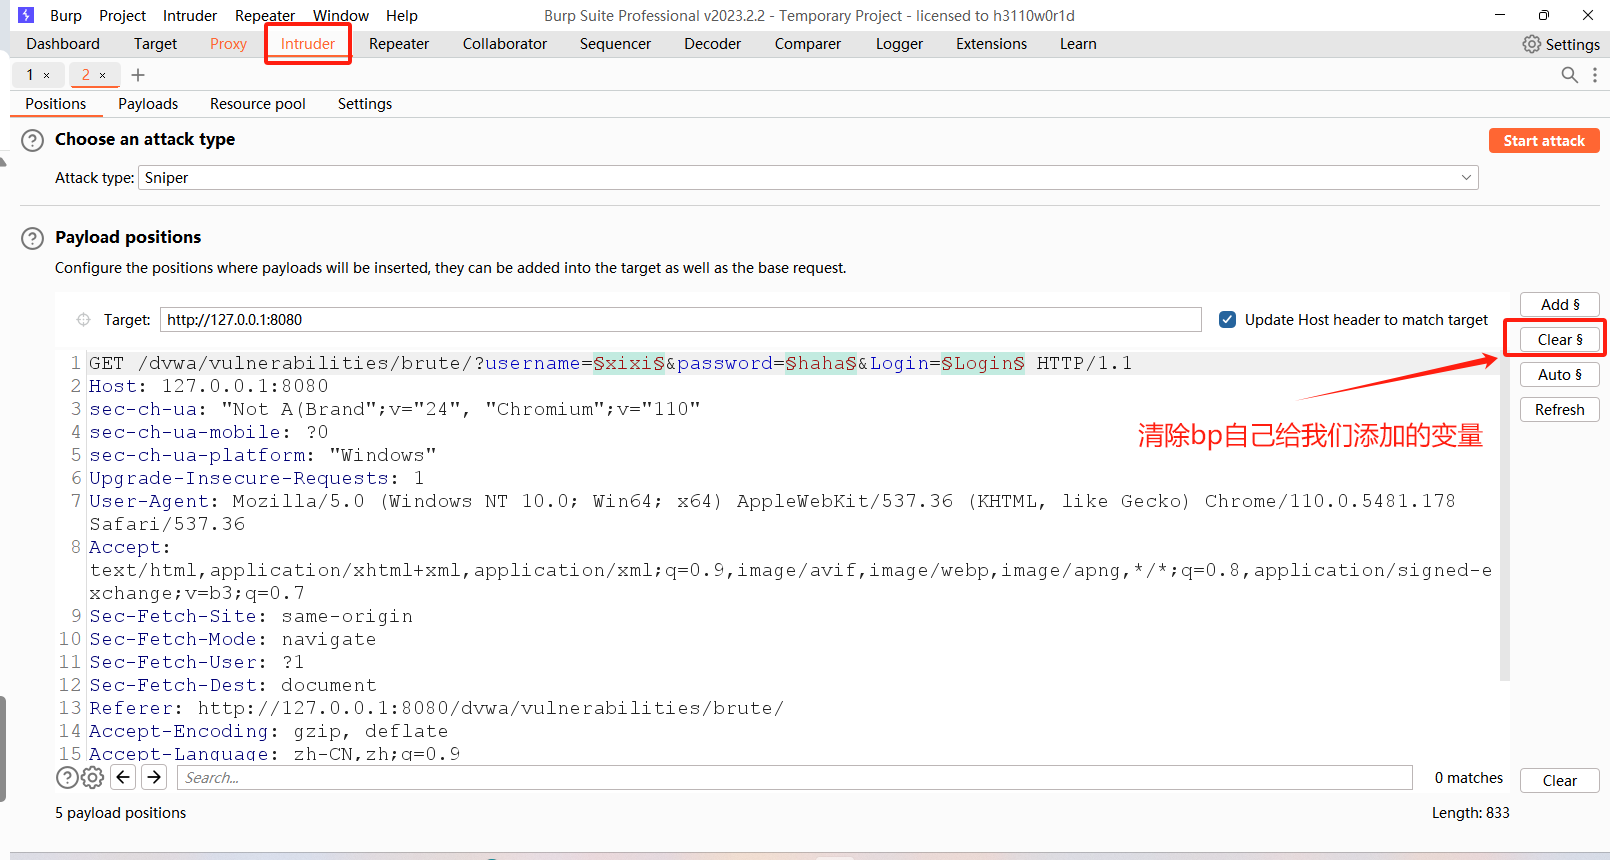1610x860 pixels.
Task: Go to next search match arrow
Action: click(x=154, y=777)
